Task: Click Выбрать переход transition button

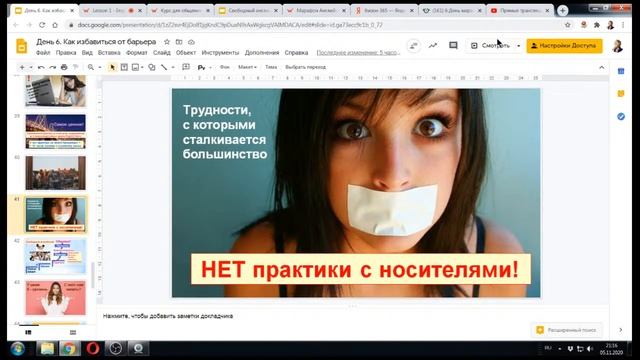Action: click(x=305, y=67)
